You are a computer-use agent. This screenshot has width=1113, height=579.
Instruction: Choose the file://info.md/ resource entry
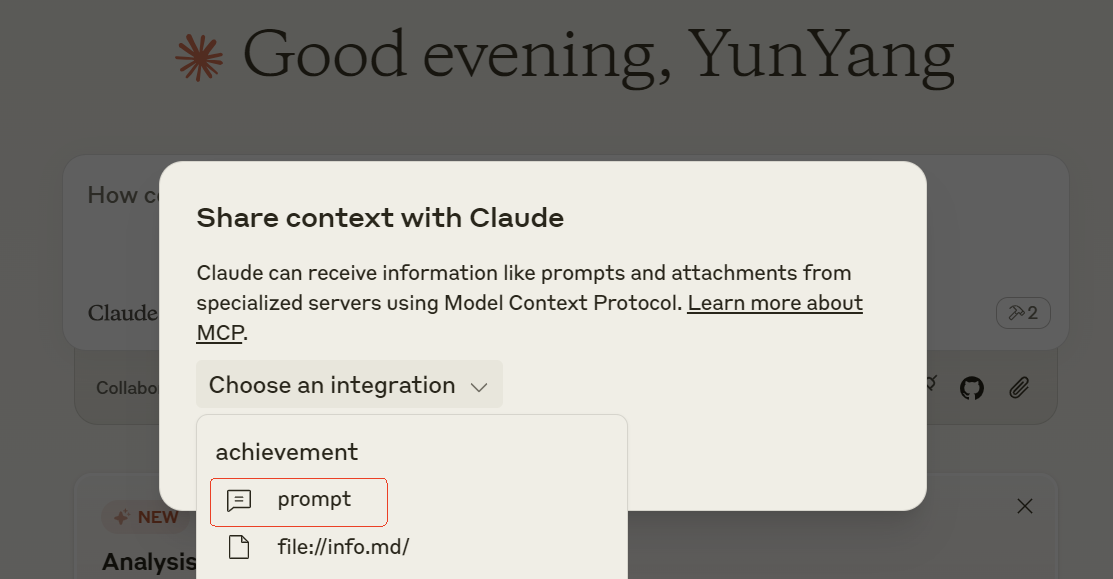(343, 547)
